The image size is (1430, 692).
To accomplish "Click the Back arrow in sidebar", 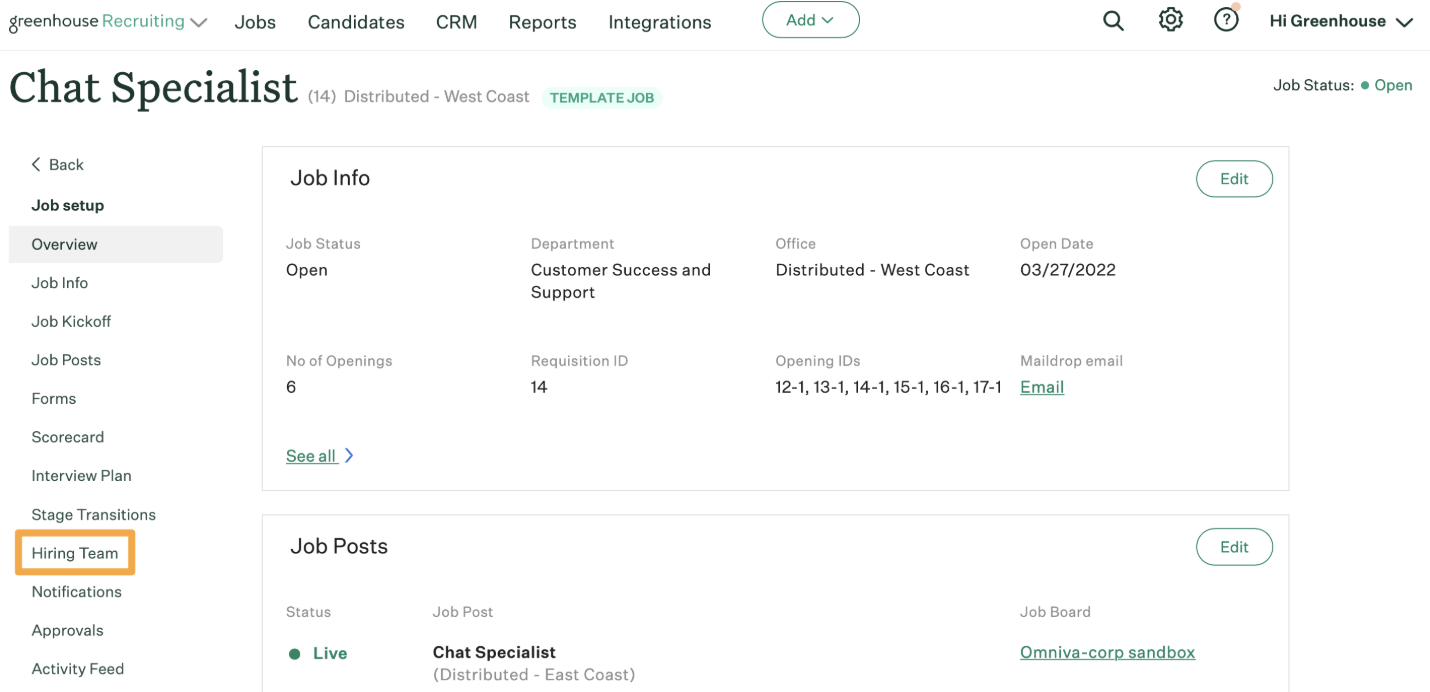I will (x=36, y=164).
